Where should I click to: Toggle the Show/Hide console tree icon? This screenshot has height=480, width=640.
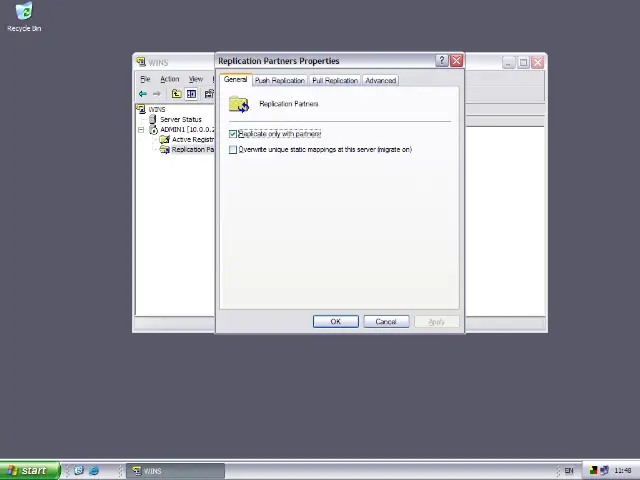pos(191,94)
